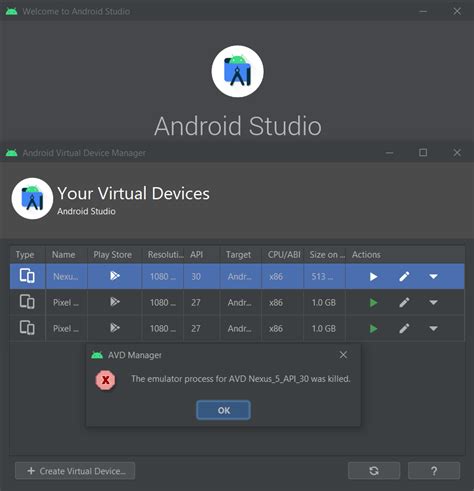Click the 'Android Studio' subtitle under the heading
The height and width of the screenshot is (491, 474).
pos(86,211)
